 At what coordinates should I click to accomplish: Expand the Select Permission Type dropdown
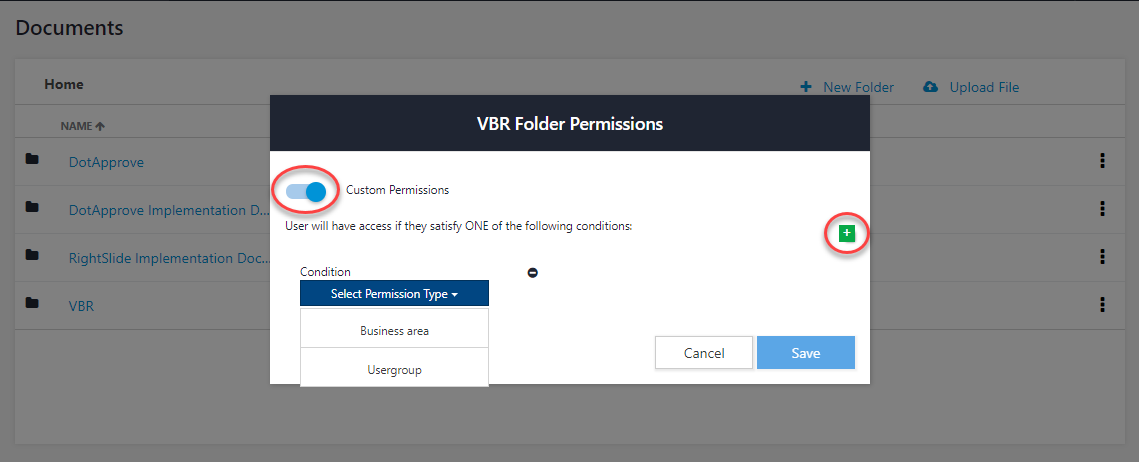(394, 294)
